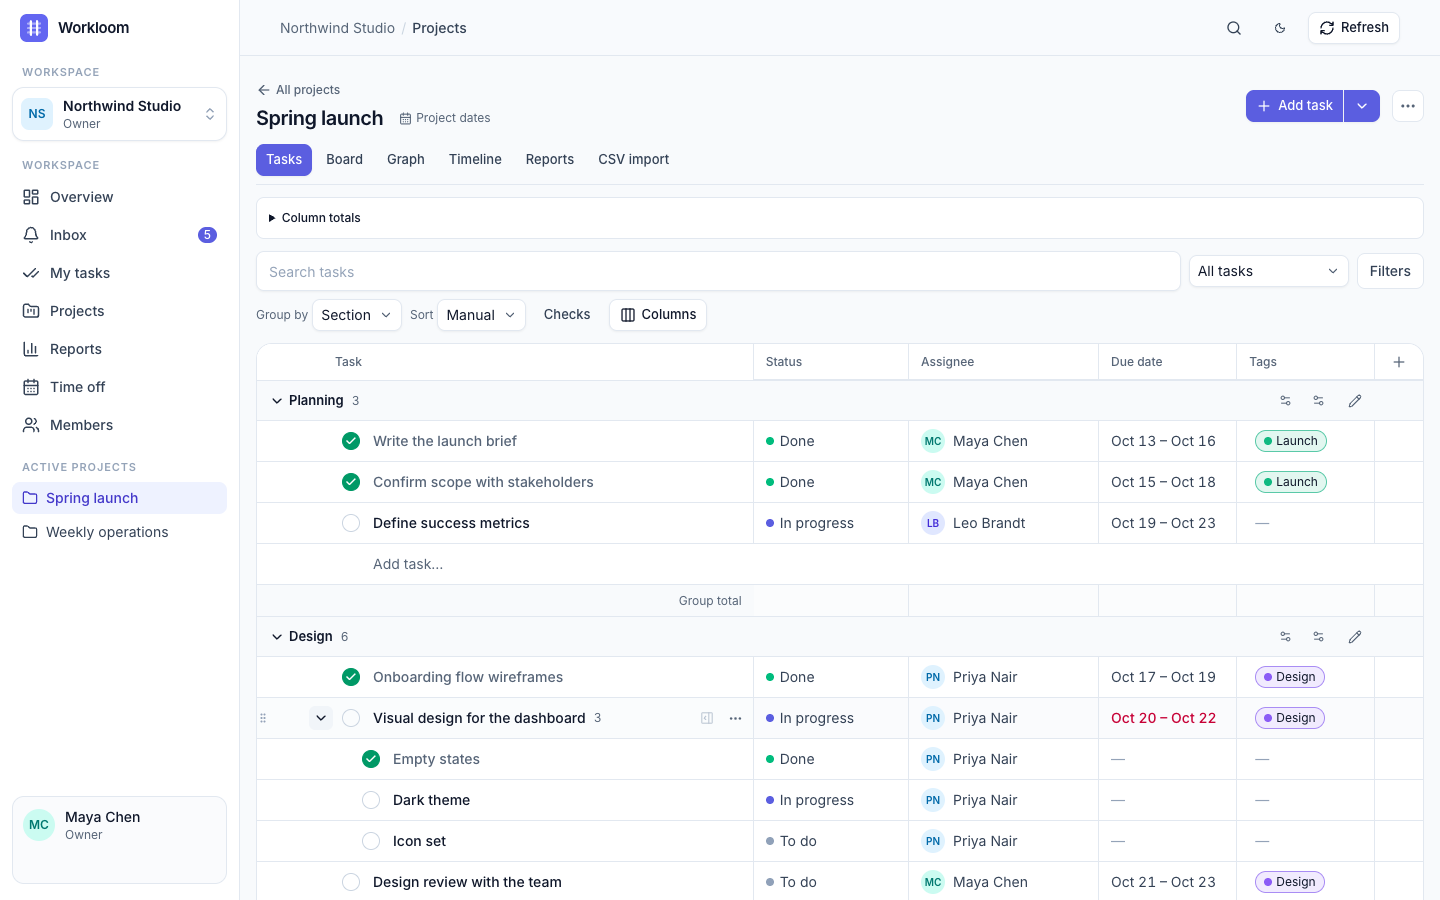Uncheck Write the launch brief task
Screen dimensions: 1440x900
coord(351,441)
